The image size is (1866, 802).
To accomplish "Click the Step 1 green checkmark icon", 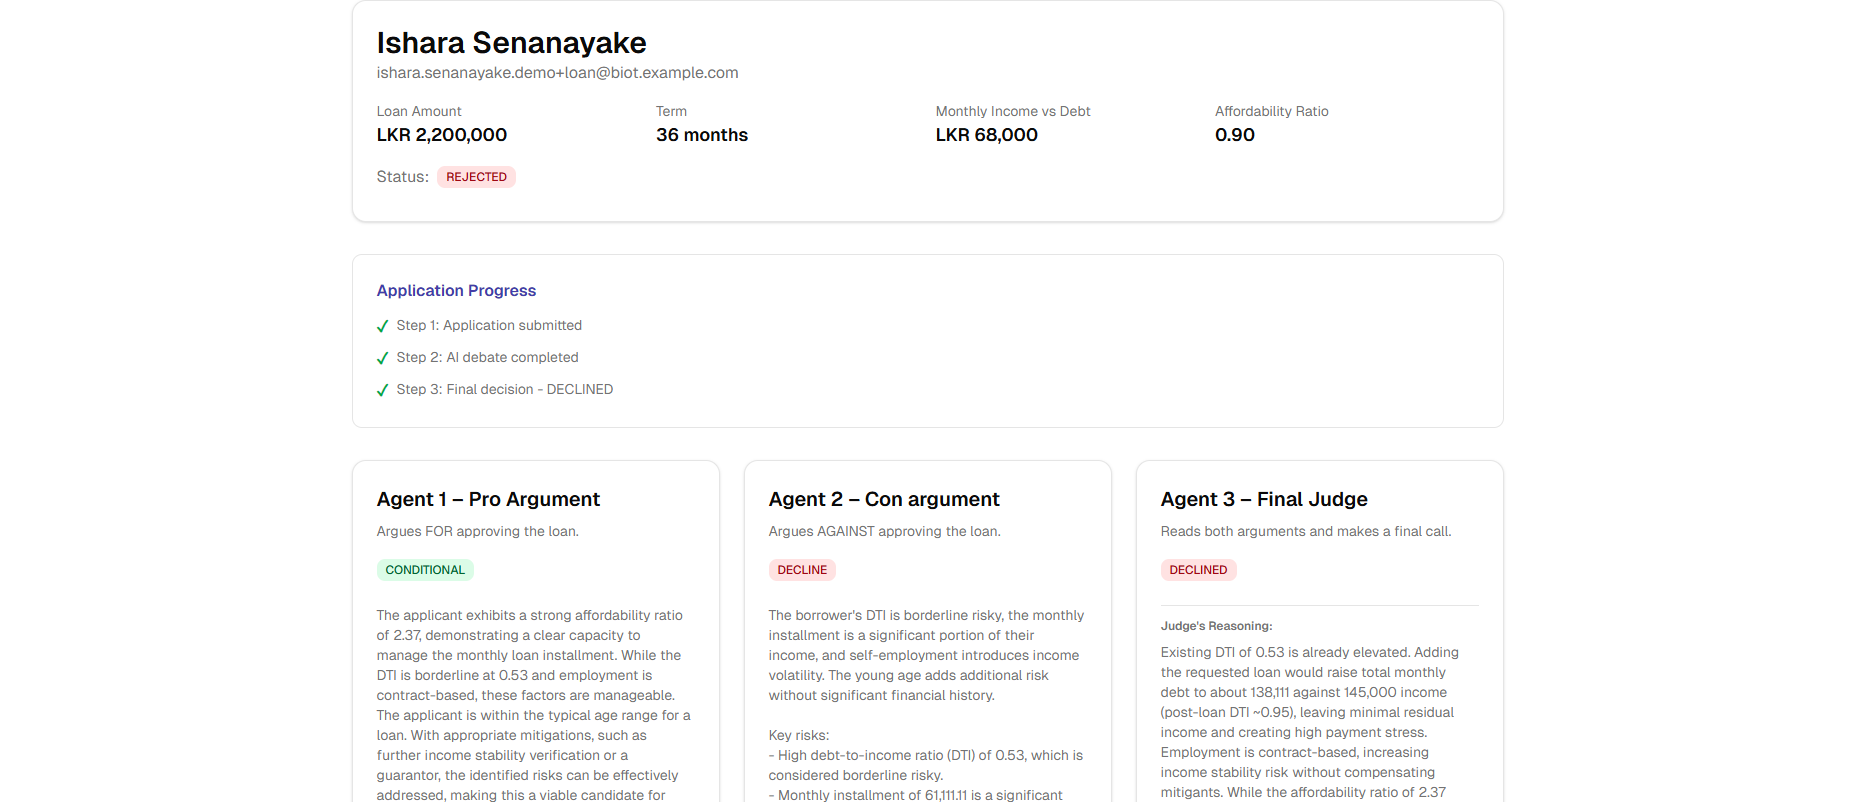I will tap(382, 326).
